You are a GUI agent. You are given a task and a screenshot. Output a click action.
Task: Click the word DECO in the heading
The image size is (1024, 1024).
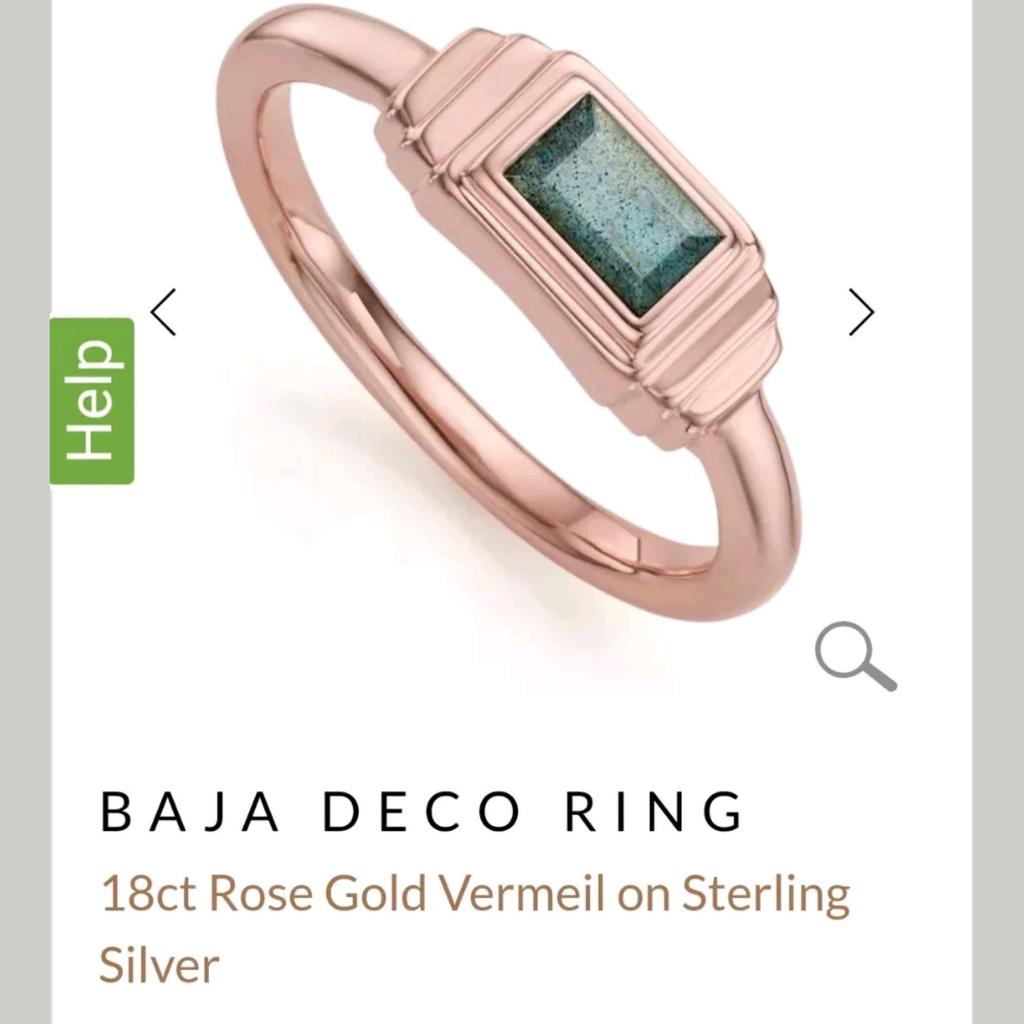(x=422, y=811)
